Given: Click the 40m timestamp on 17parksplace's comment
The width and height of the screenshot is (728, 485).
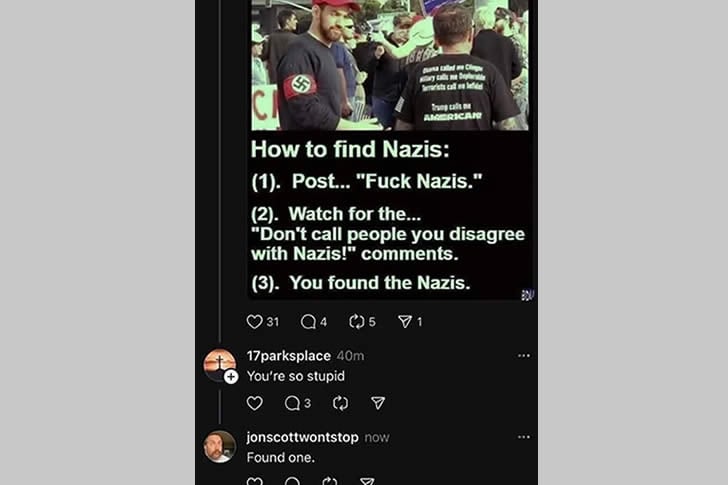Looking at the screenshot, I should [350, 356].
